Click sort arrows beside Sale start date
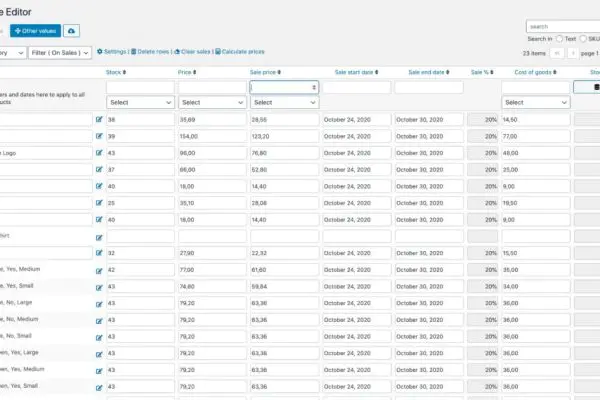The width and height of the screenshot is (600, 400). [377, 72]
